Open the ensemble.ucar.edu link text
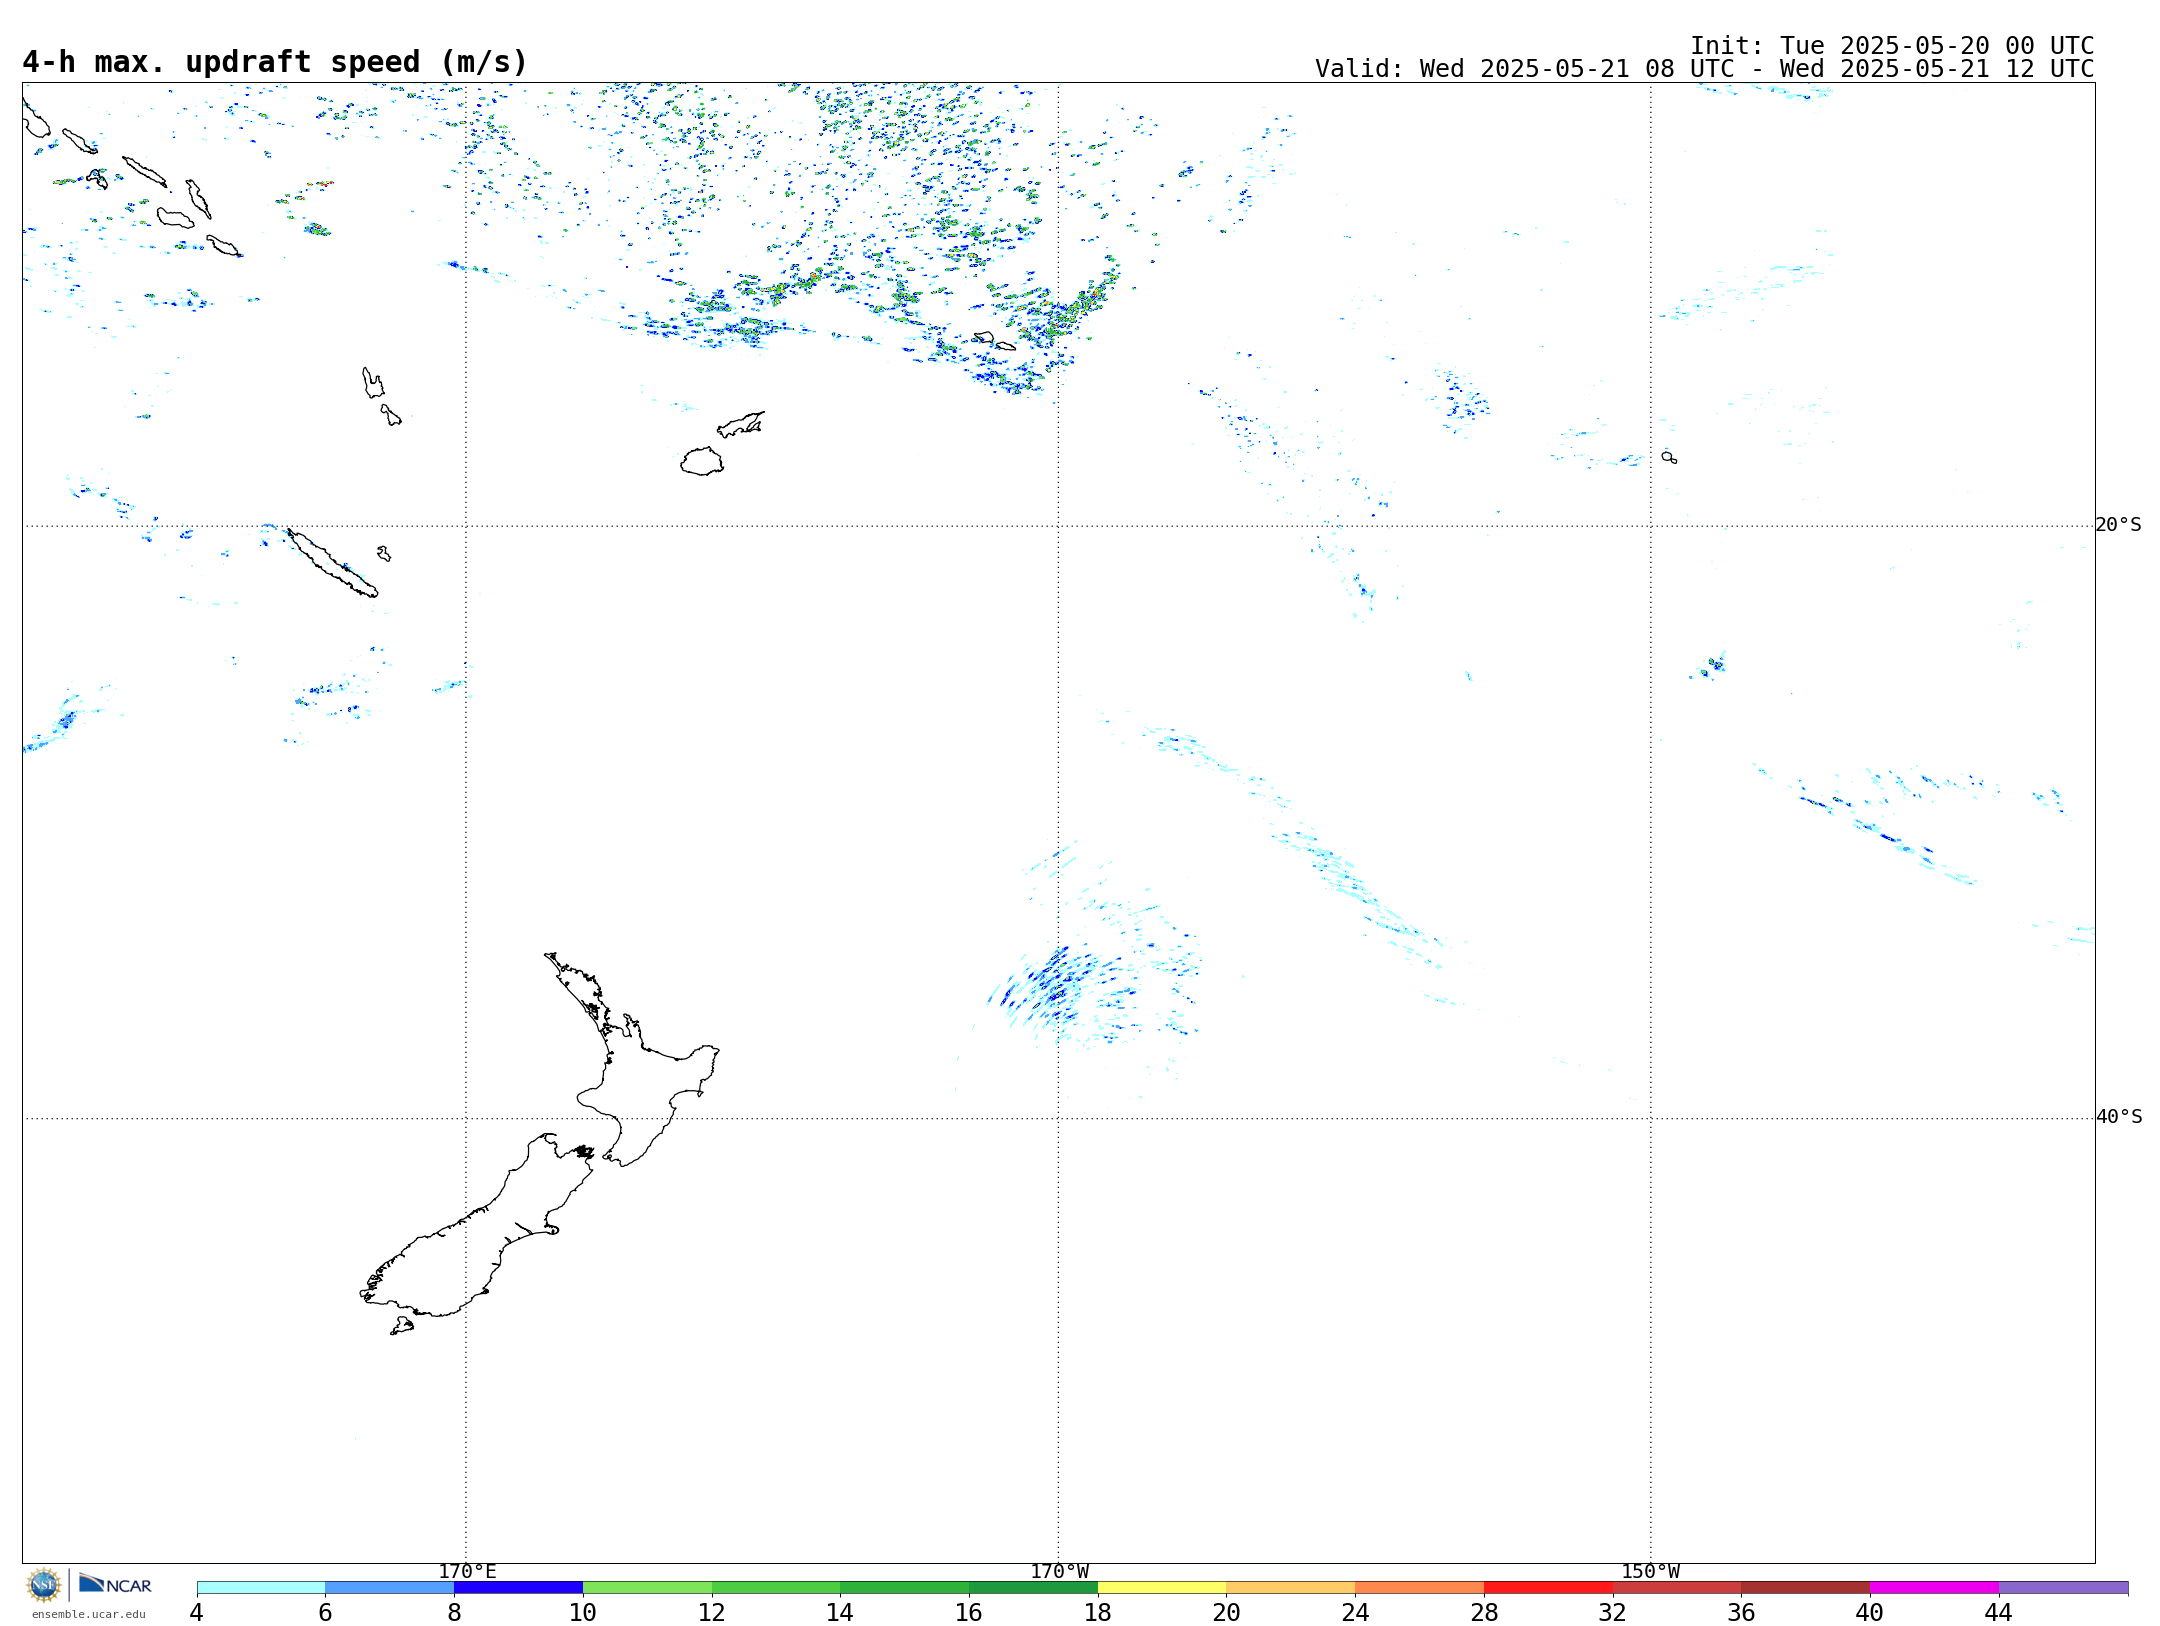 (88, 1614)
